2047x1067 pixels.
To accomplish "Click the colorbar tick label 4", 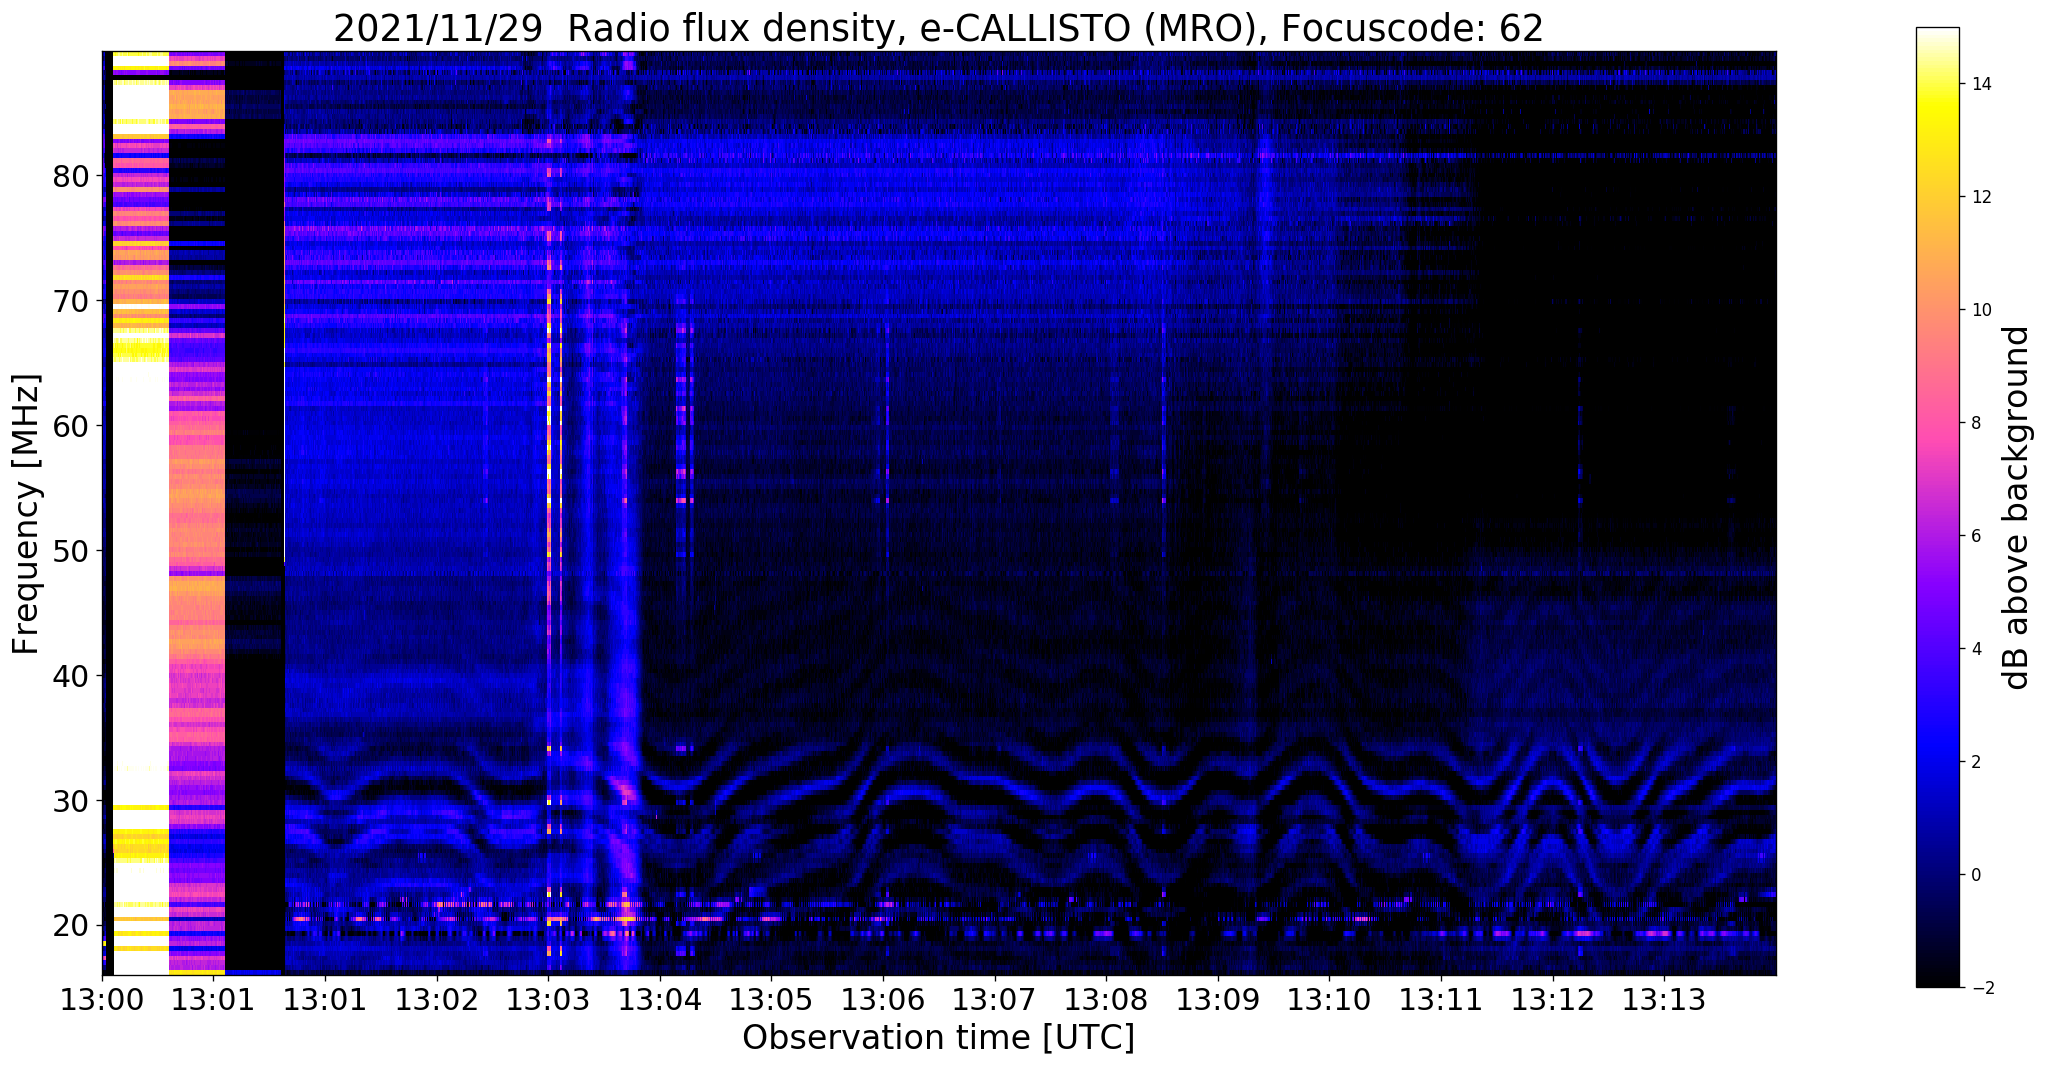I will tap(1975, 649).
